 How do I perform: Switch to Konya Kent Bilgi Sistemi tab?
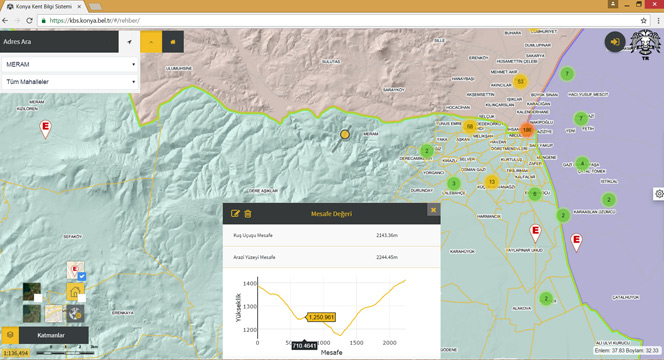tap(44, 7)
